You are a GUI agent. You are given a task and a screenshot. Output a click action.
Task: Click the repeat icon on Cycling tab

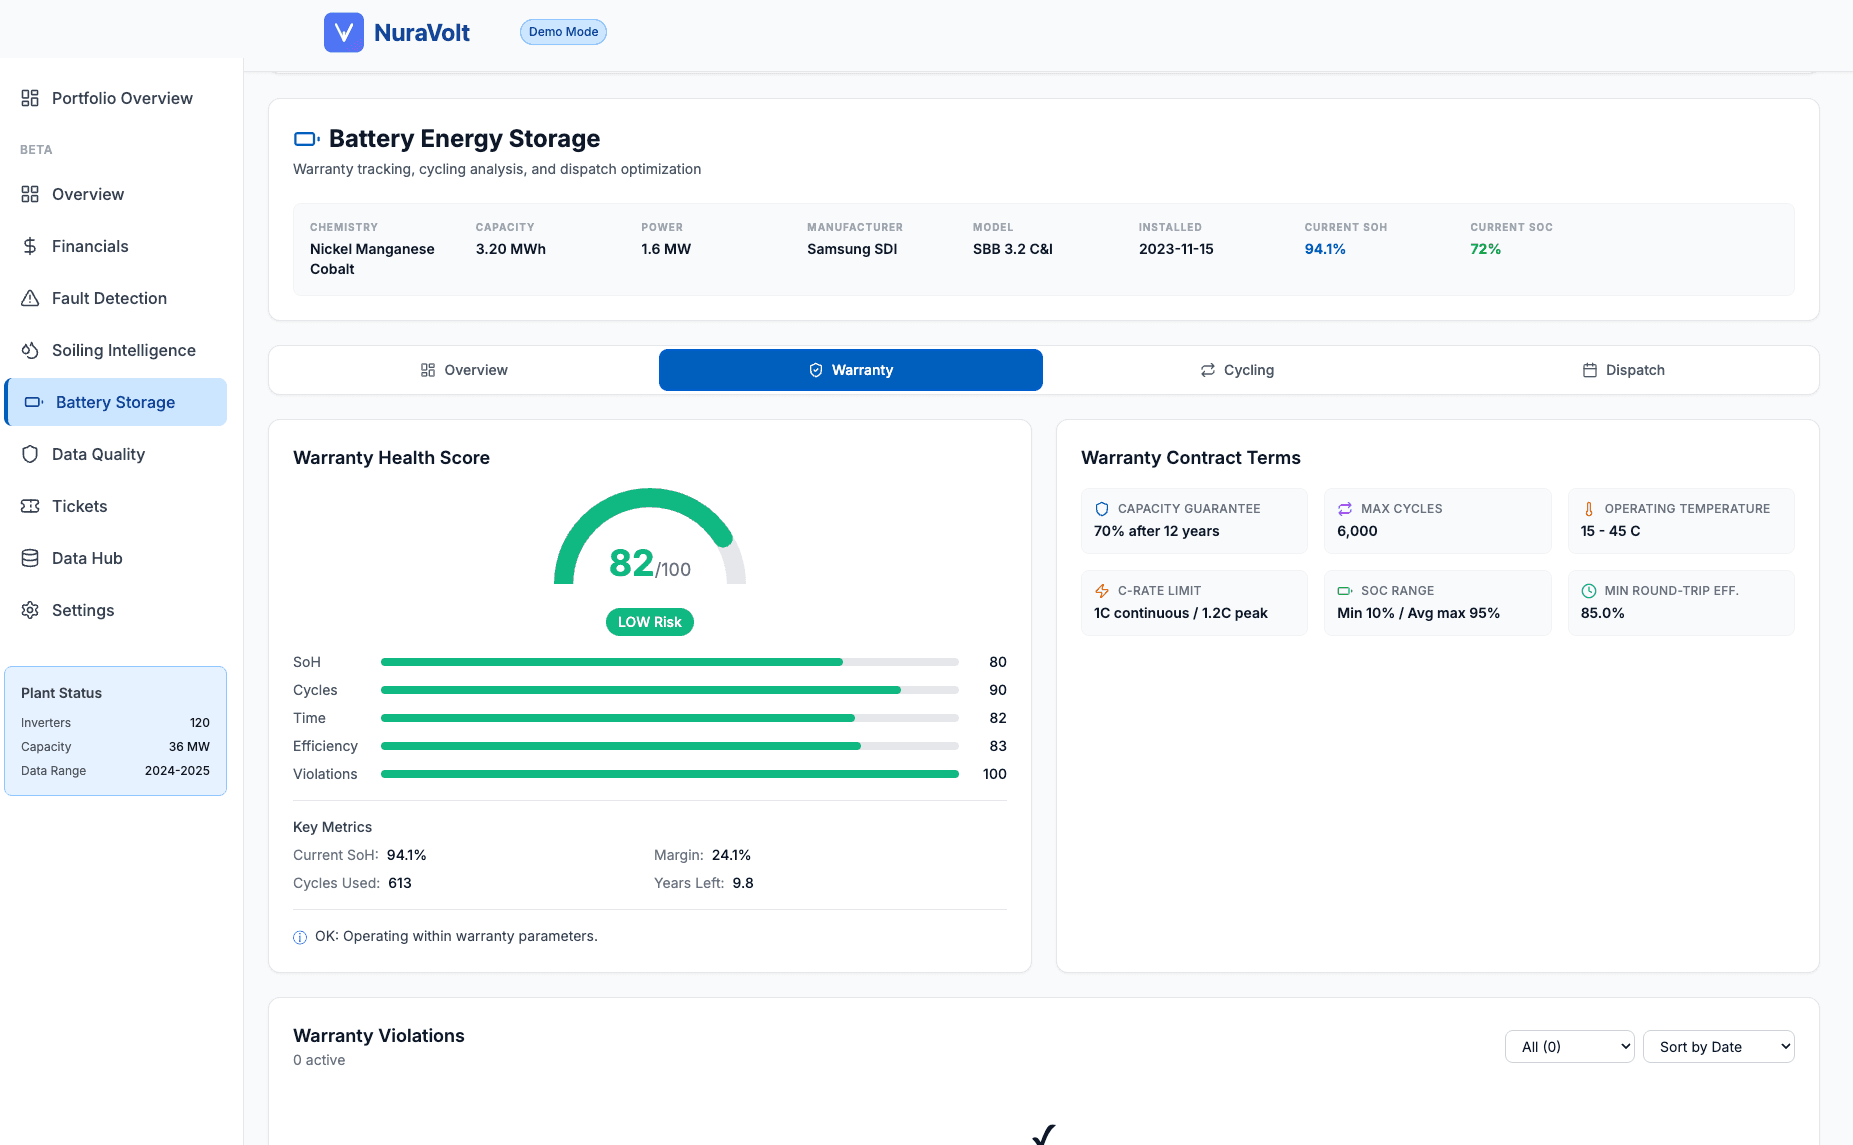1208,370
